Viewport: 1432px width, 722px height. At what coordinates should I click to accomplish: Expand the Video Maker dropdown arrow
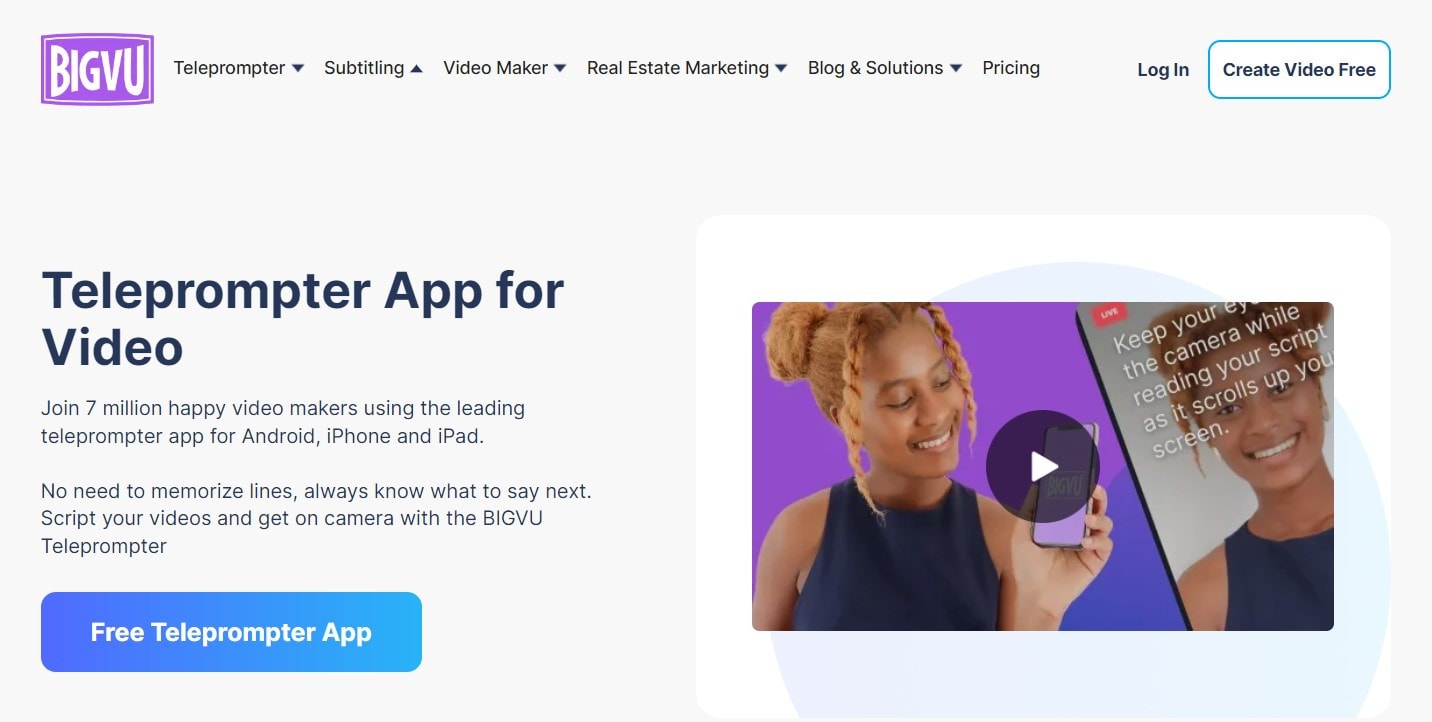pyautogui.click(x=560, y=69)
